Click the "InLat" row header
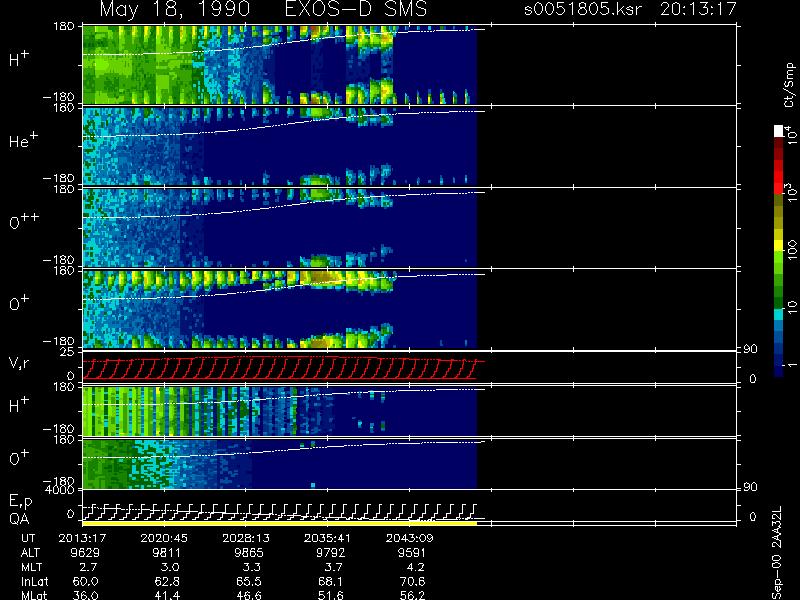 coord(35,581)
